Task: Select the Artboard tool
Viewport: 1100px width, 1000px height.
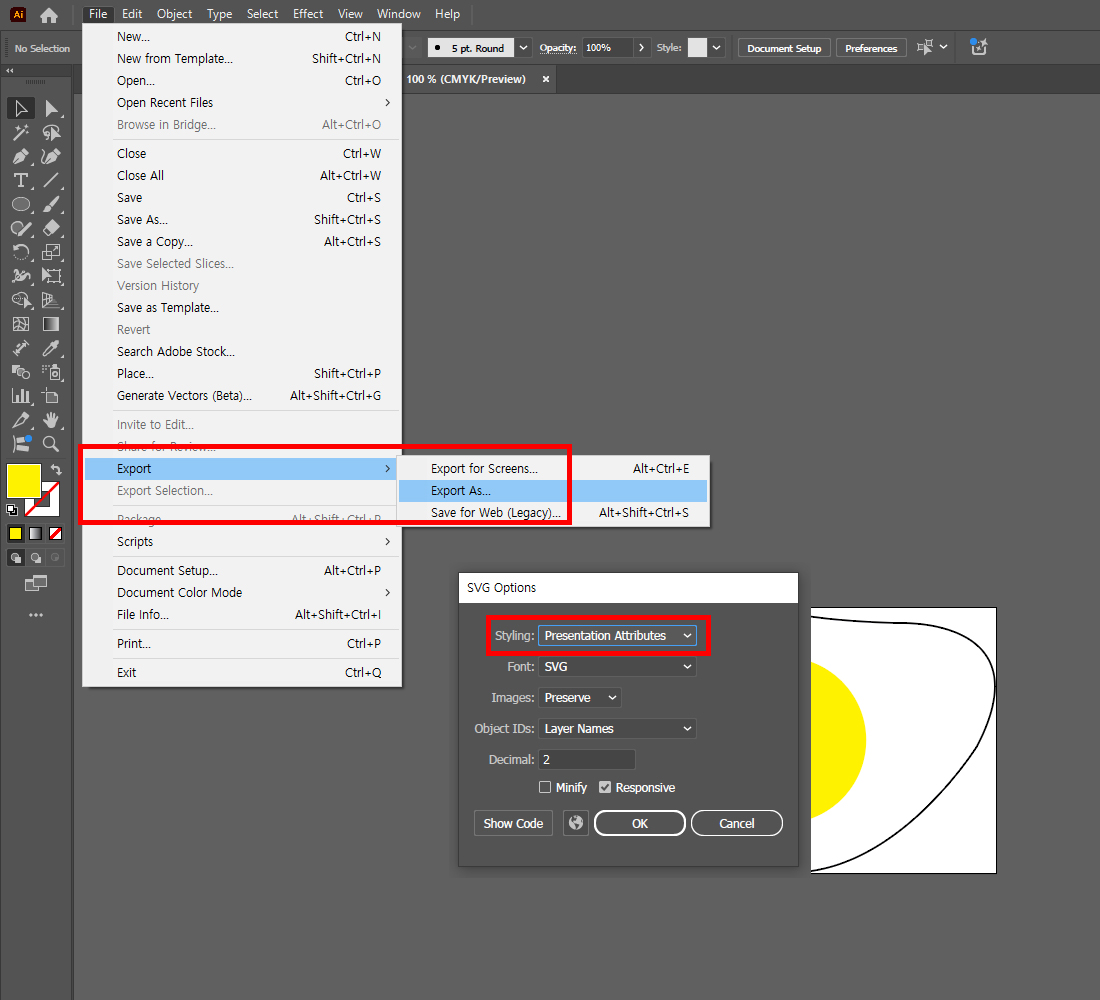Action: point(51,396)
